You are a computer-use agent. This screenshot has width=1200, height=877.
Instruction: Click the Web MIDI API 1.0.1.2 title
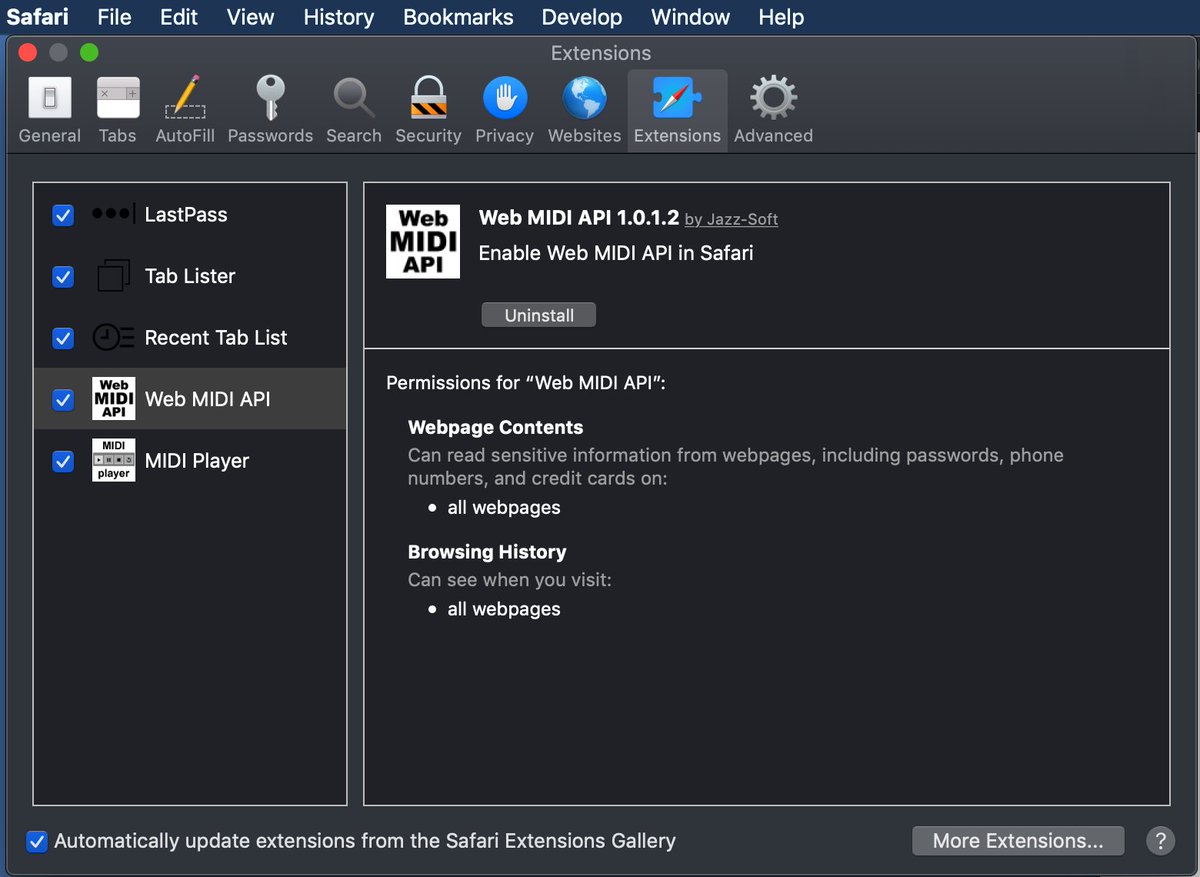(579, 217)
